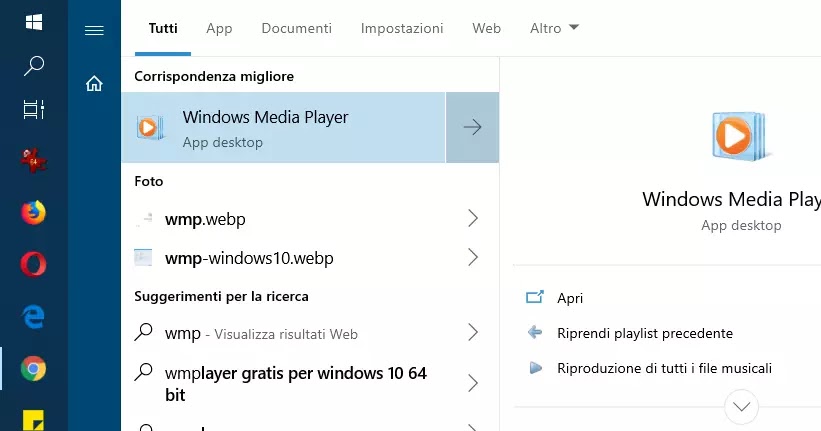The height and width of the screenshot is (431, 821).
Task: Switch to the Tutti tab
Action: point(163,28)
